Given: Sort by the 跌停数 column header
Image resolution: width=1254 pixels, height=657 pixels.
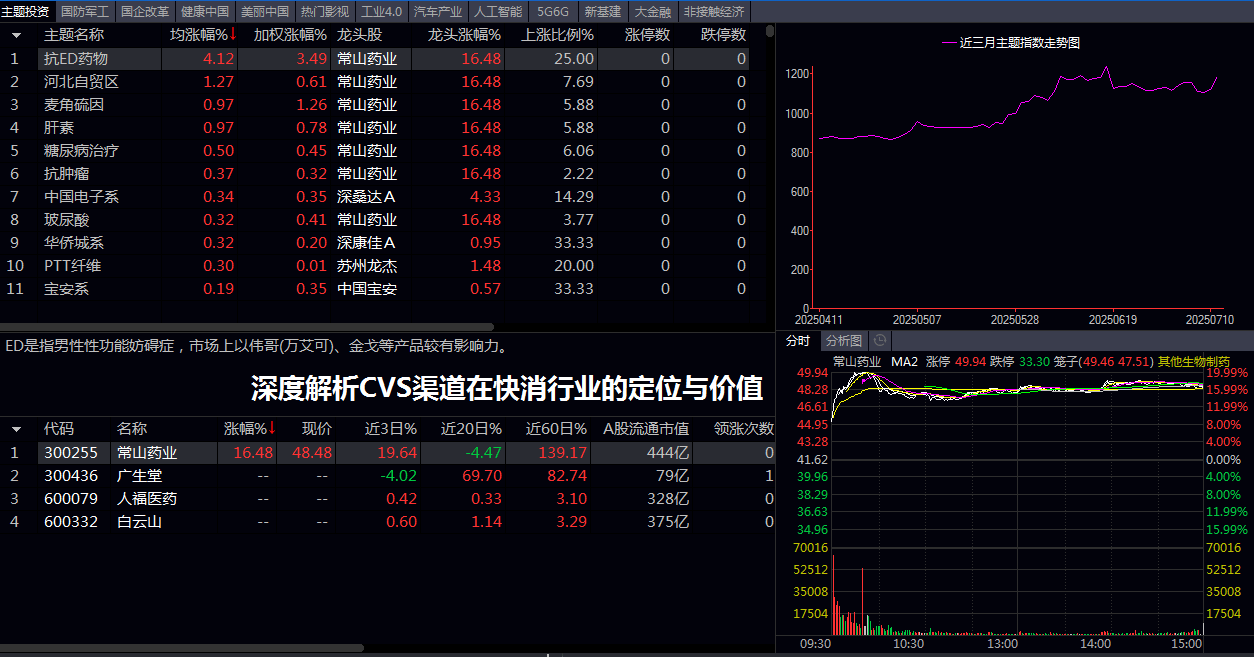Looking at the screenshot, I should coord(723,35).
